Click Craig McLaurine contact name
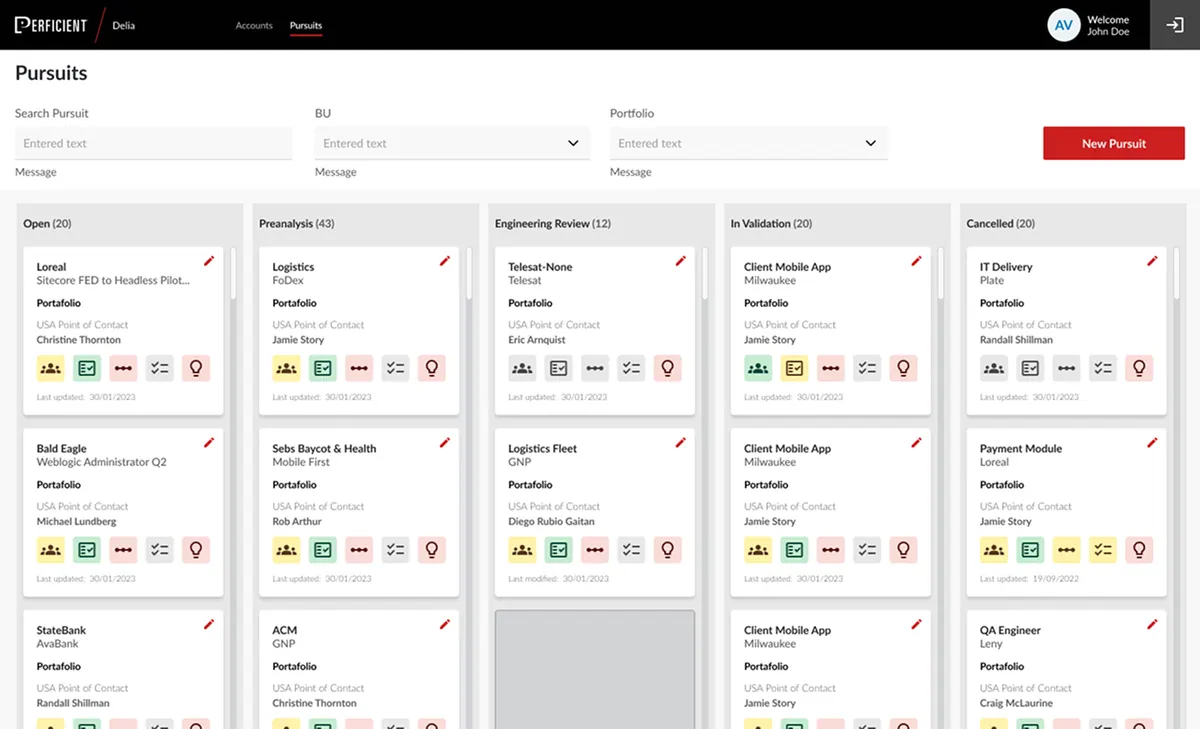 [1016, 703]
